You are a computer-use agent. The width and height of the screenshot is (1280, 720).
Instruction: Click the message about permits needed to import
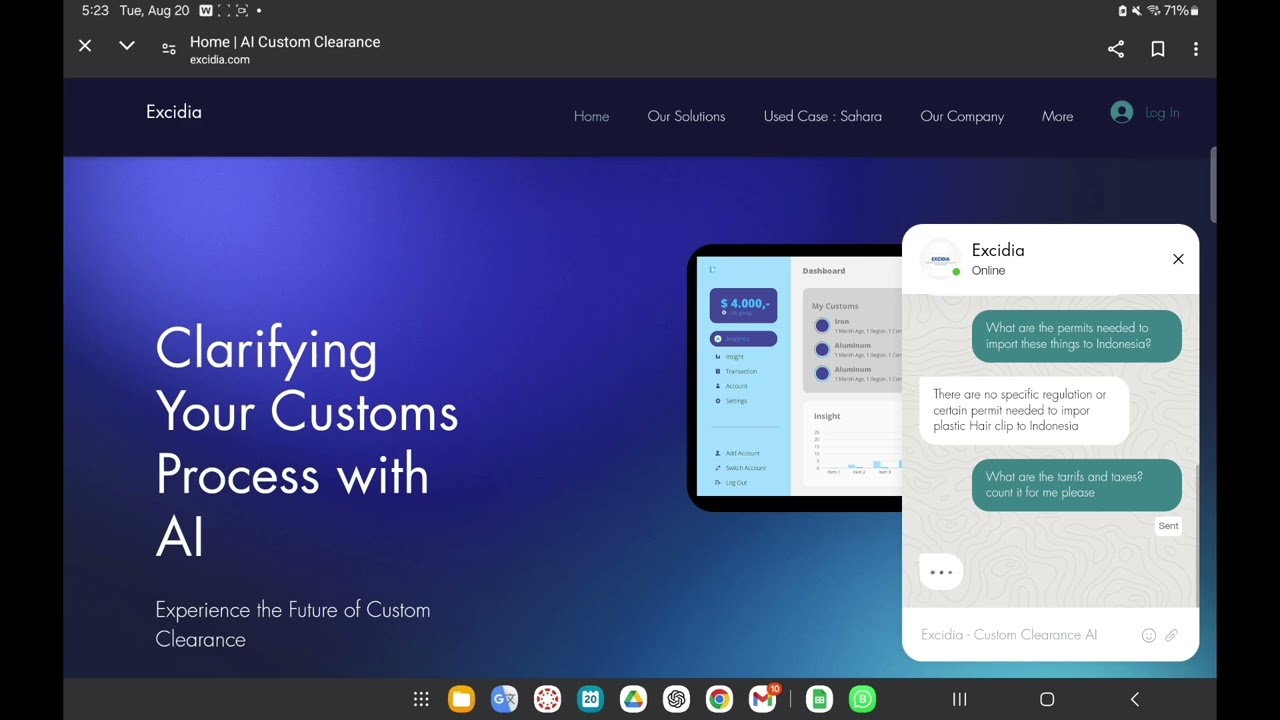pos(1077,336)
